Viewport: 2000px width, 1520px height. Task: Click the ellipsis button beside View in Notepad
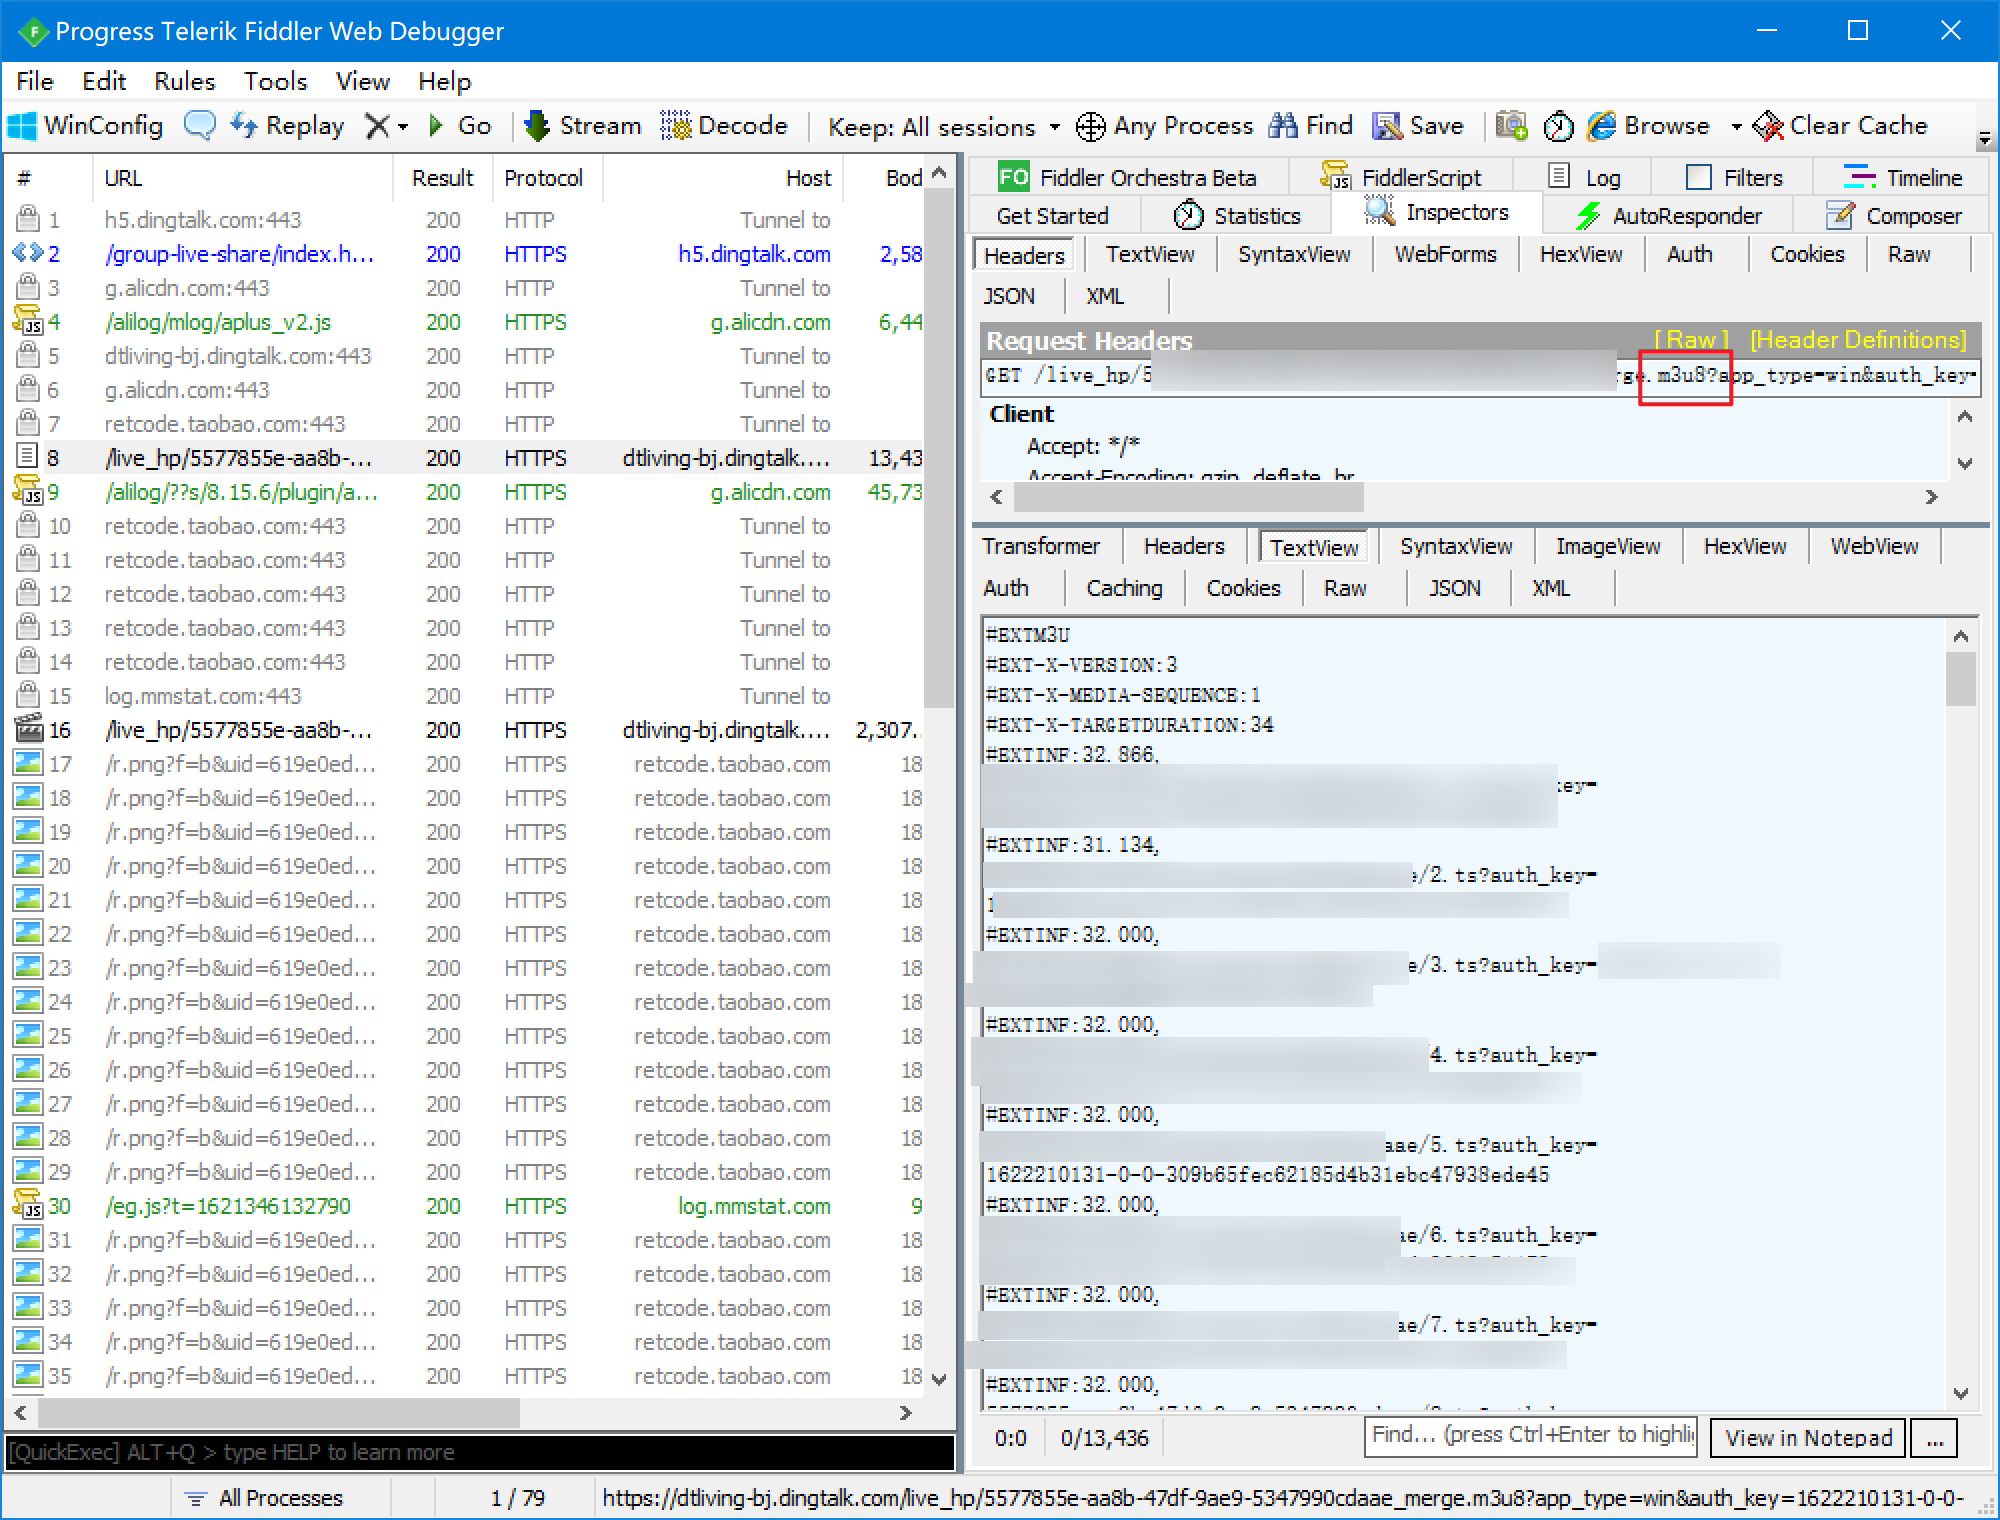[1934, 1438]
